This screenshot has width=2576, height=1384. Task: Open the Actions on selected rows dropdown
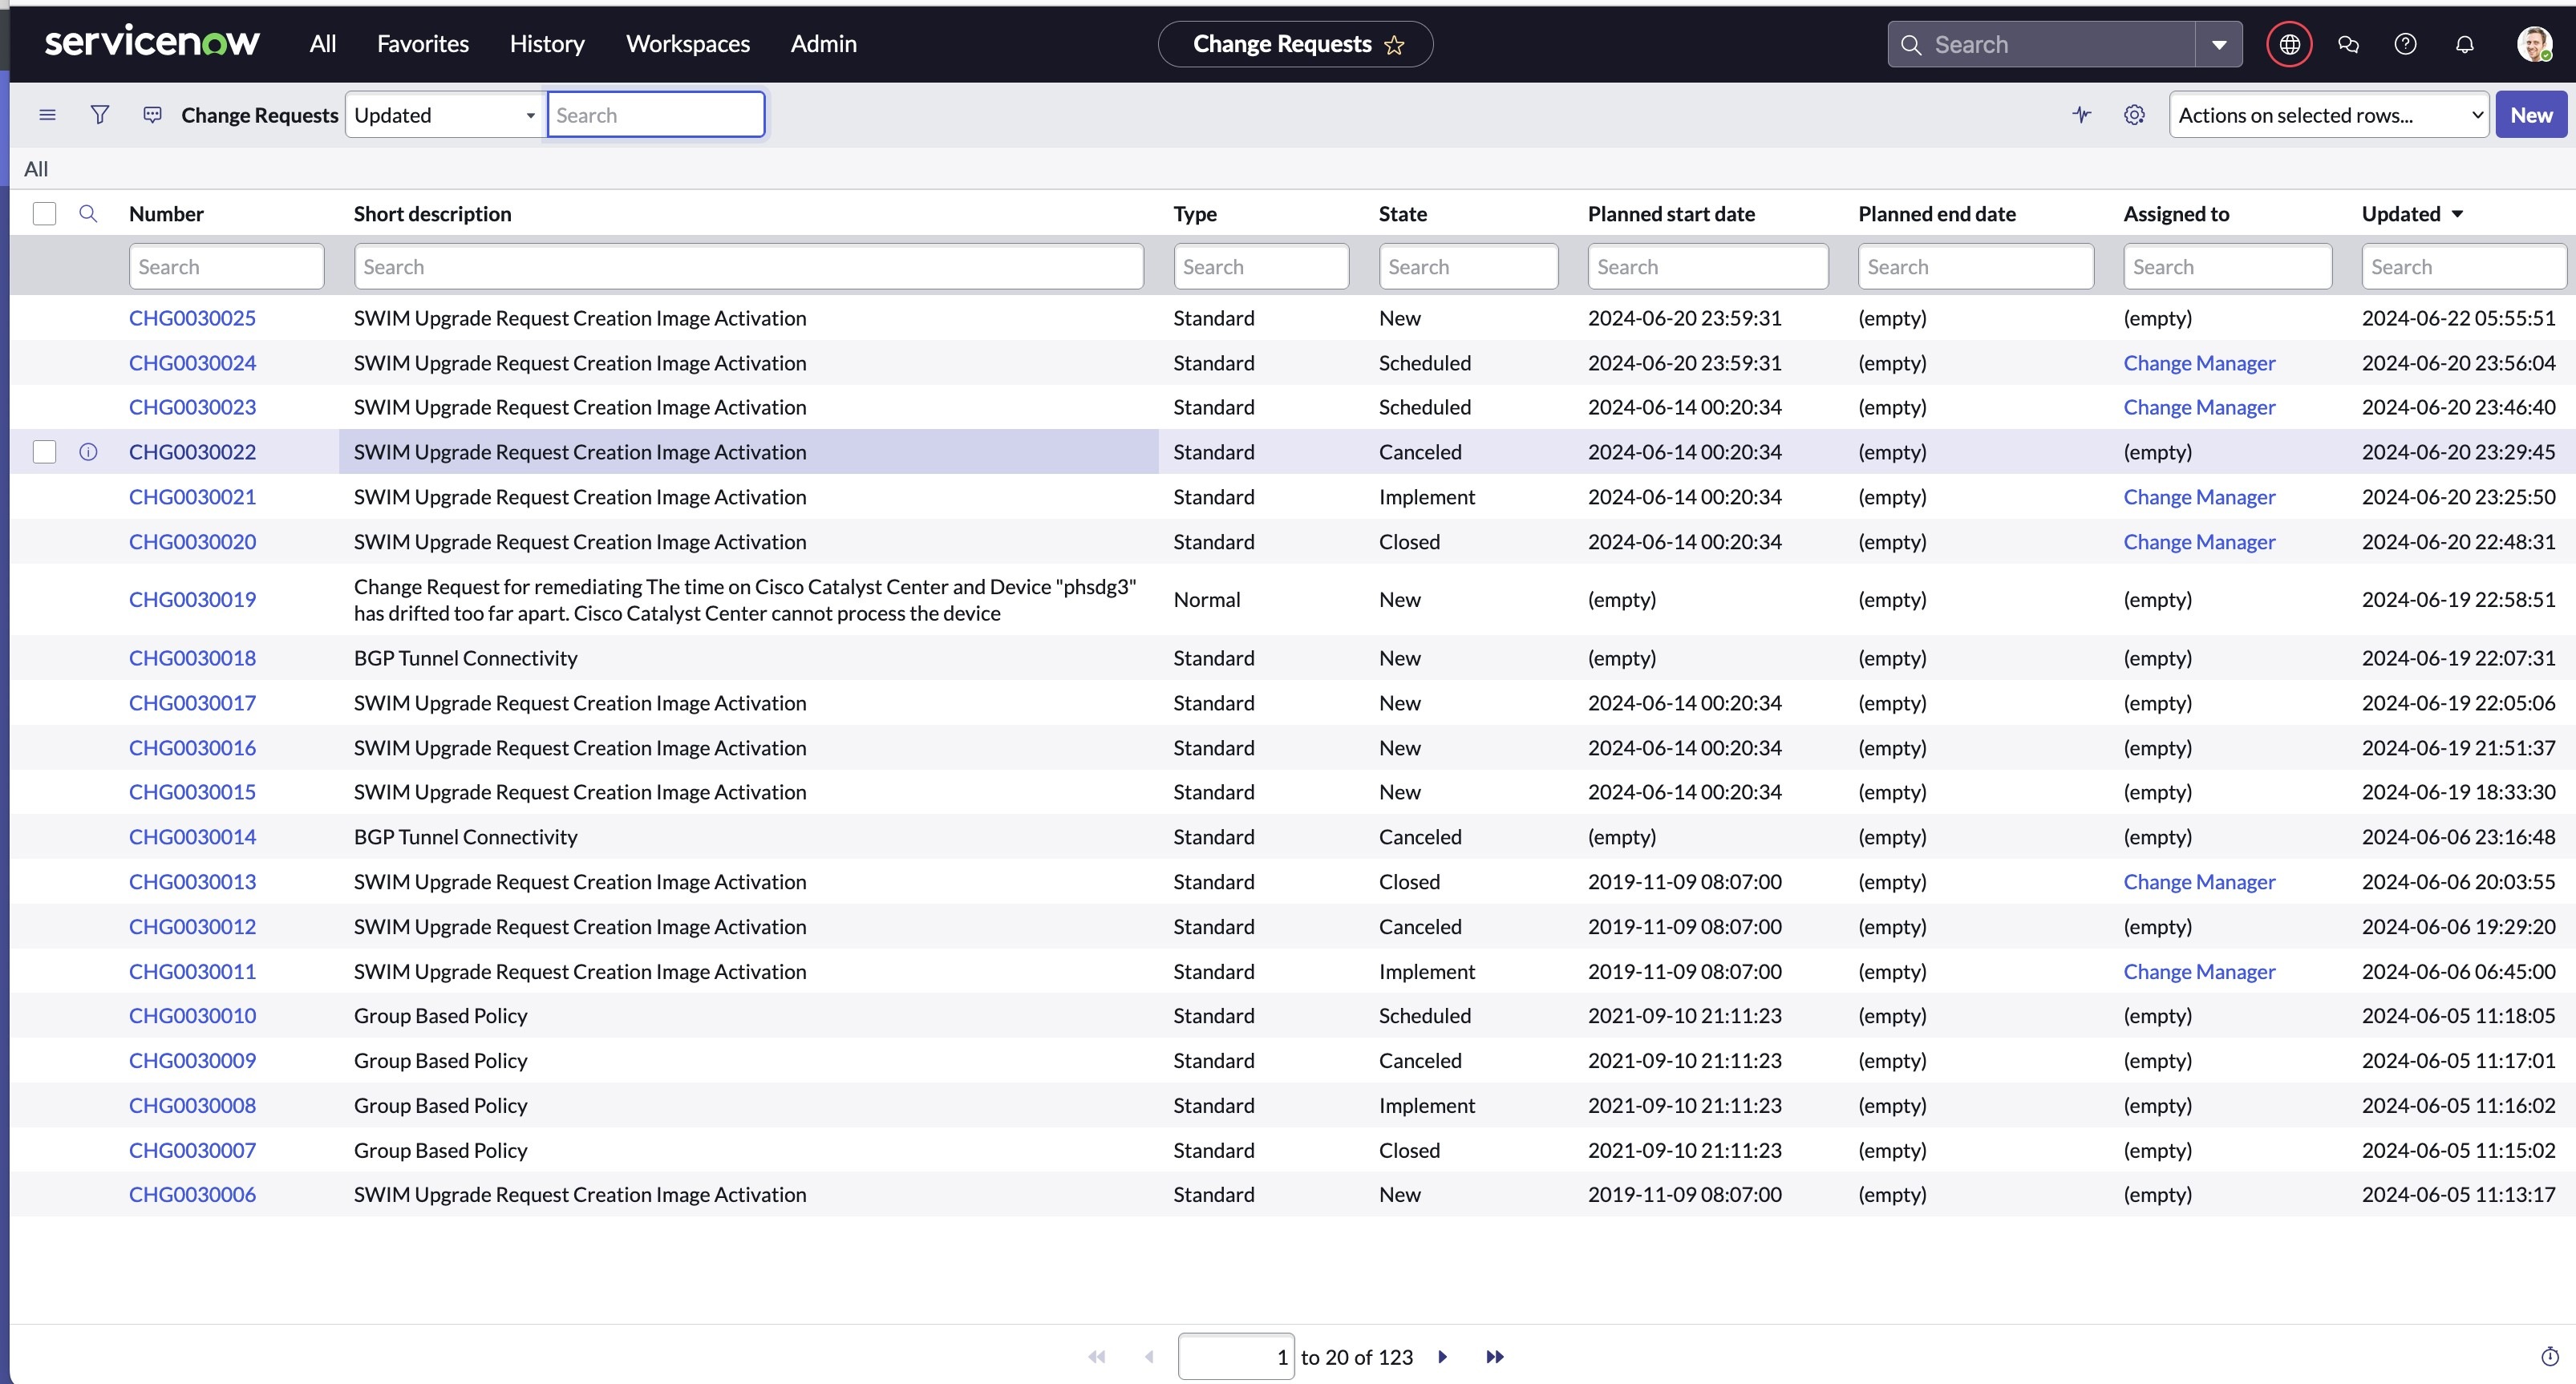(2328, 114)
